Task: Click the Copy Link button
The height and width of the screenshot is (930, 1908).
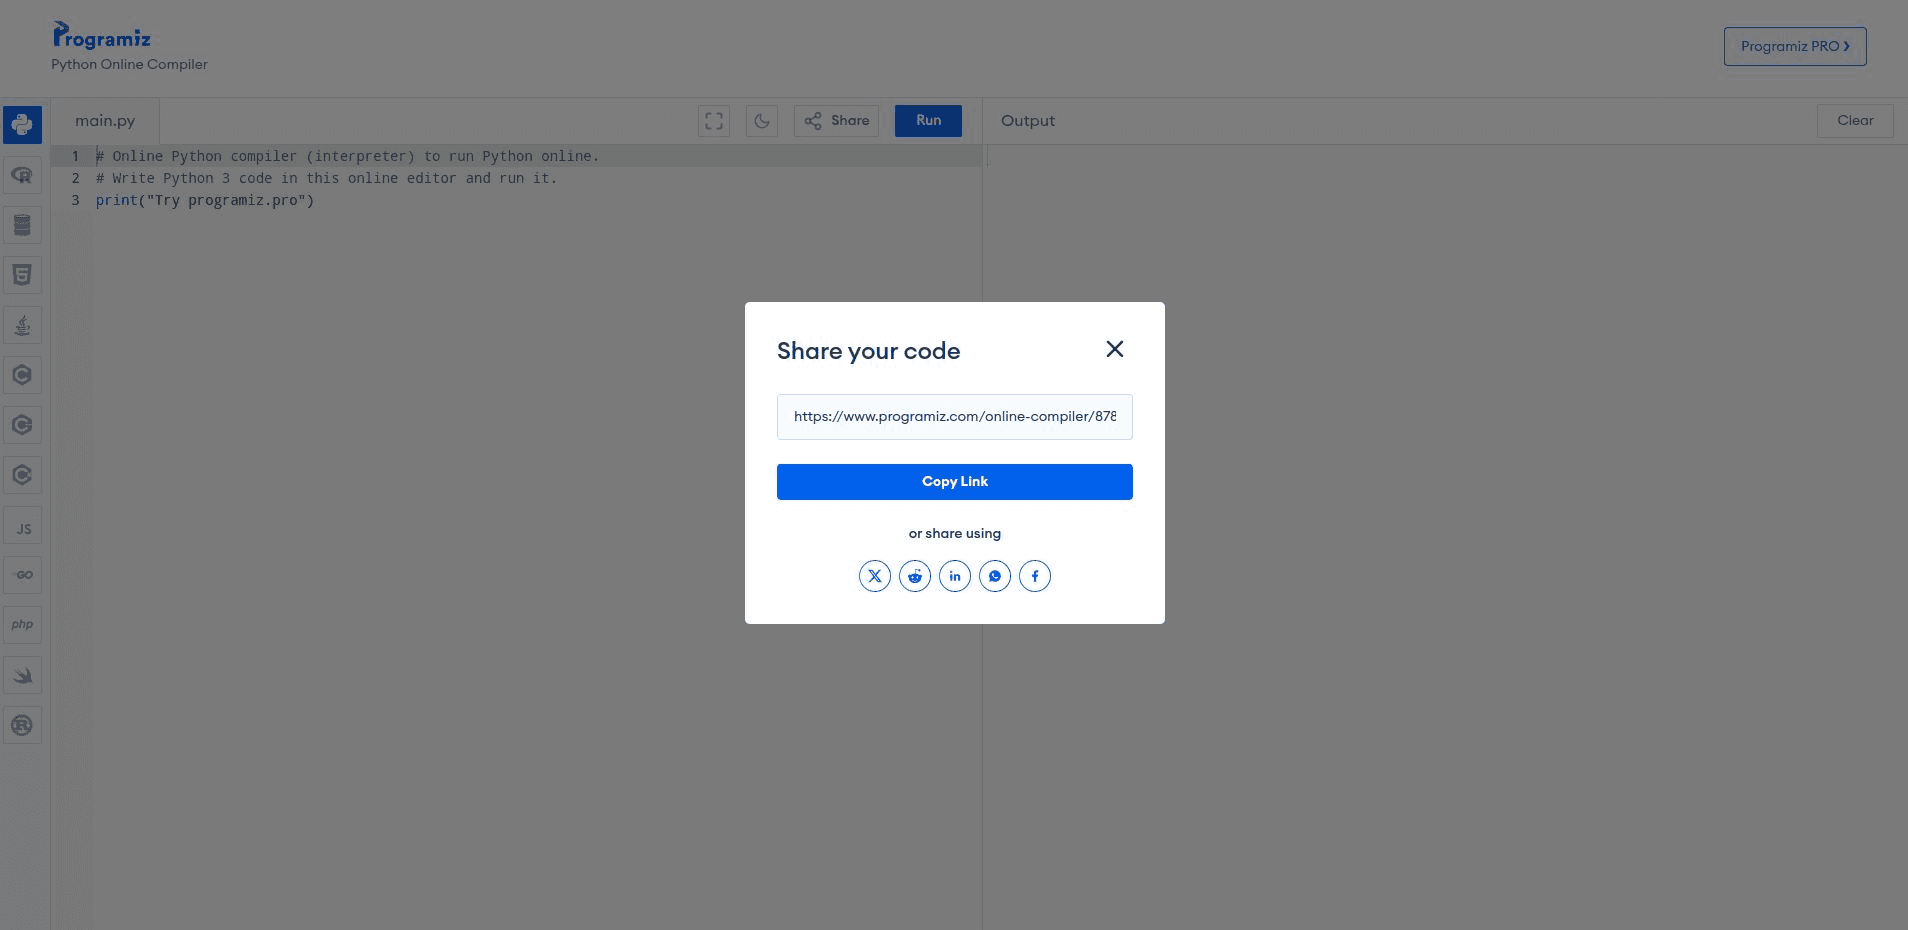Action: [955, 482]
